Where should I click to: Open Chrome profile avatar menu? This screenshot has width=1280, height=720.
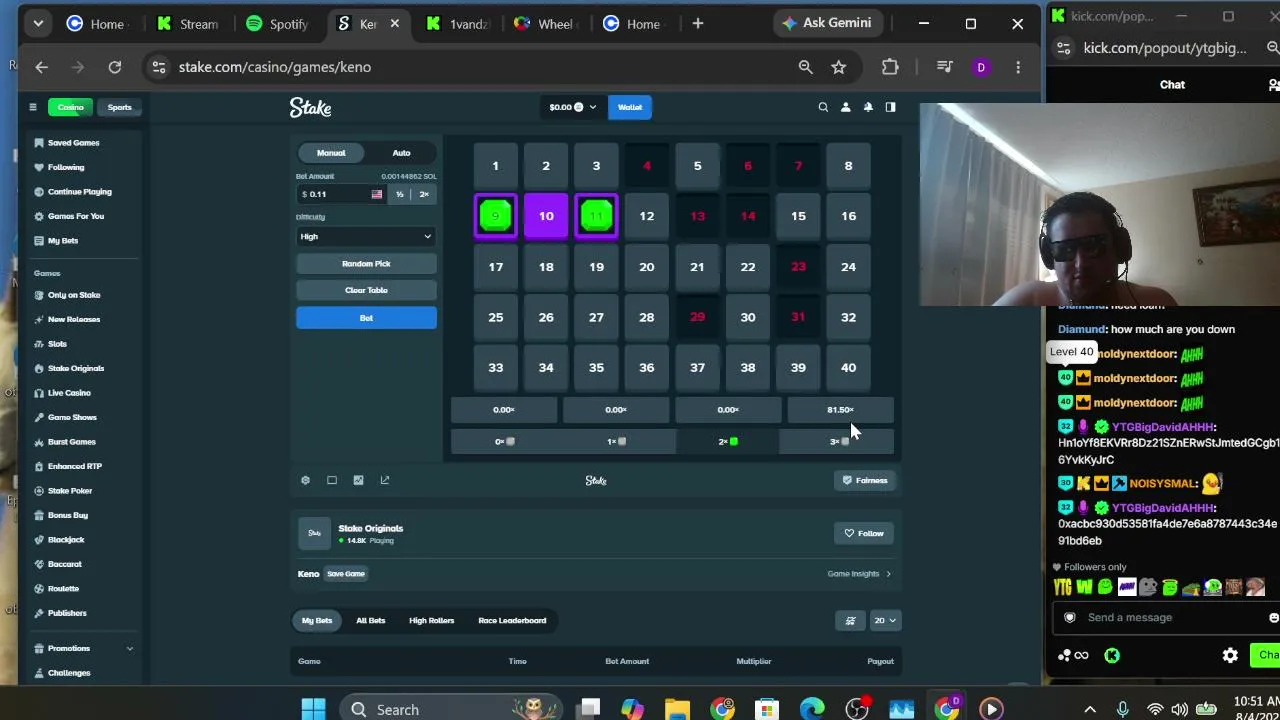pyautogui.click(x=981, y=67)
